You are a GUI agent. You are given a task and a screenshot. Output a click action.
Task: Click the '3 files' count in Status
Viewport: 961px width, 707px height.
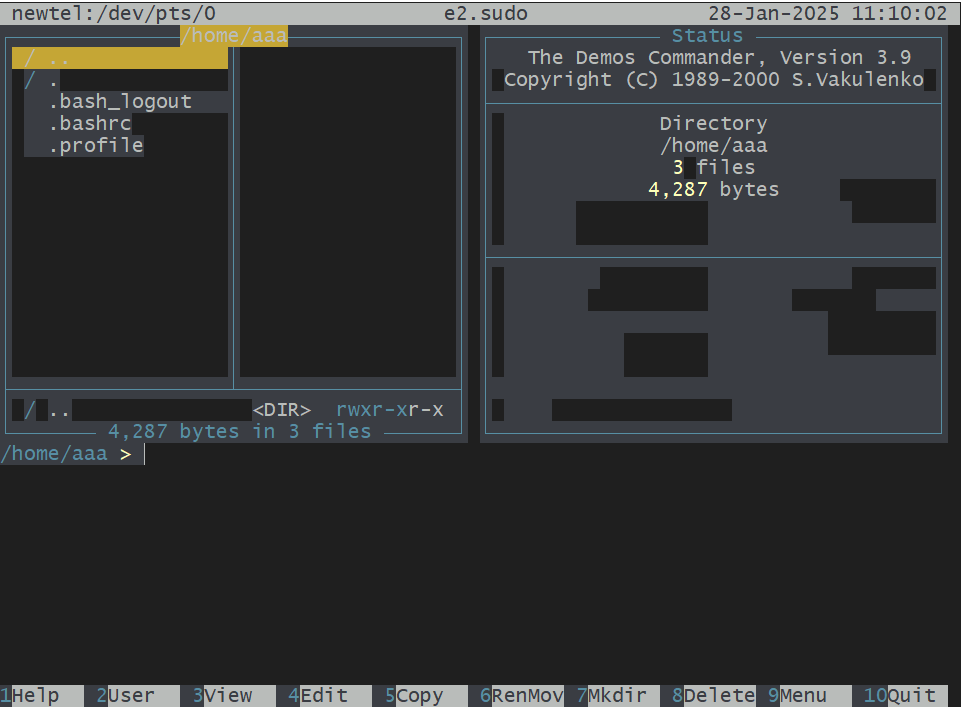[714, 167]
